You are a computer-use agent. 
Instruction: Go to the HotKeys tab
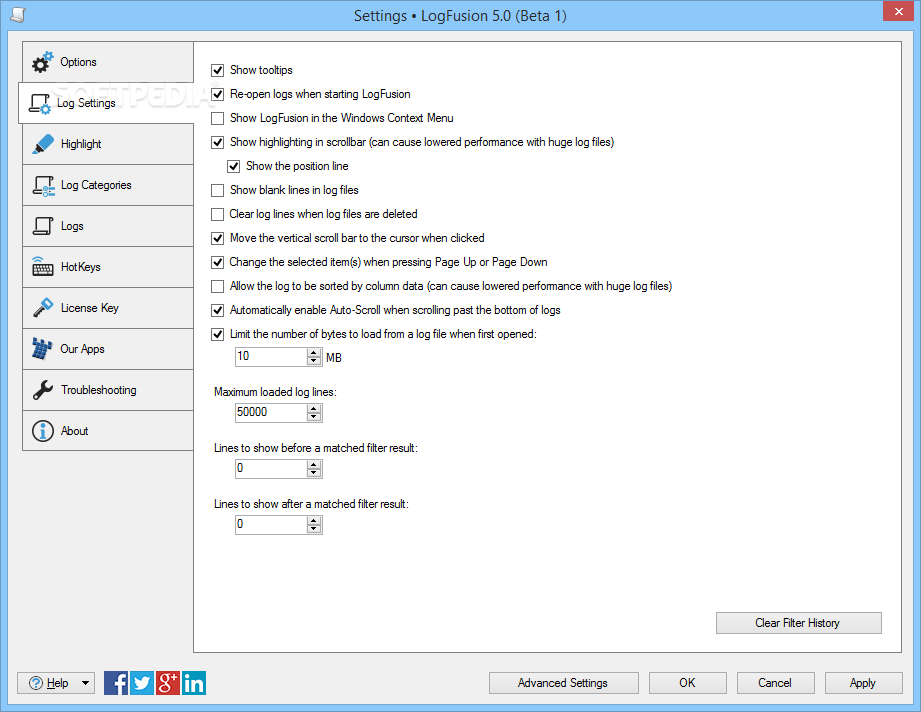tap(108, 267)
